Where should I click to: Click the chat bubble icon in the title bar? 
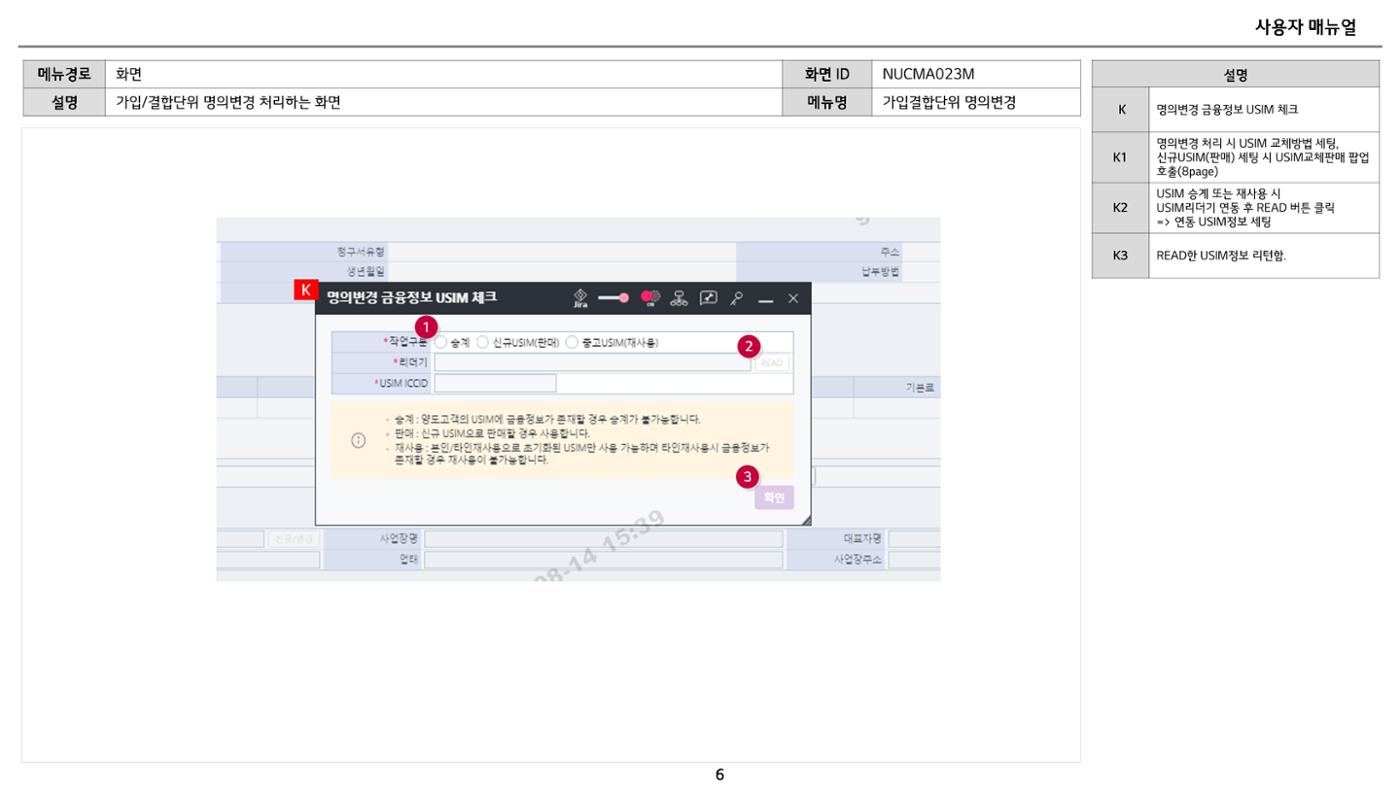(708, 298)
